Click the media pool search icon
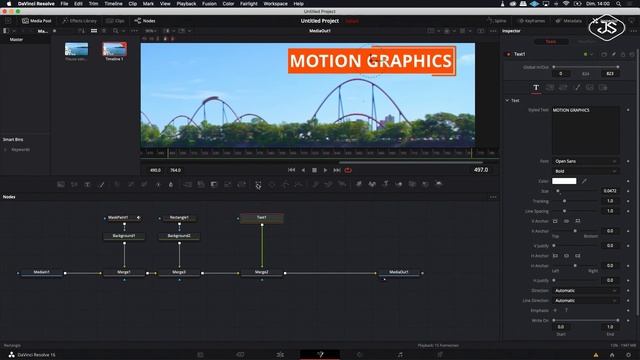640x360 pixels. [x=116, y=31]
